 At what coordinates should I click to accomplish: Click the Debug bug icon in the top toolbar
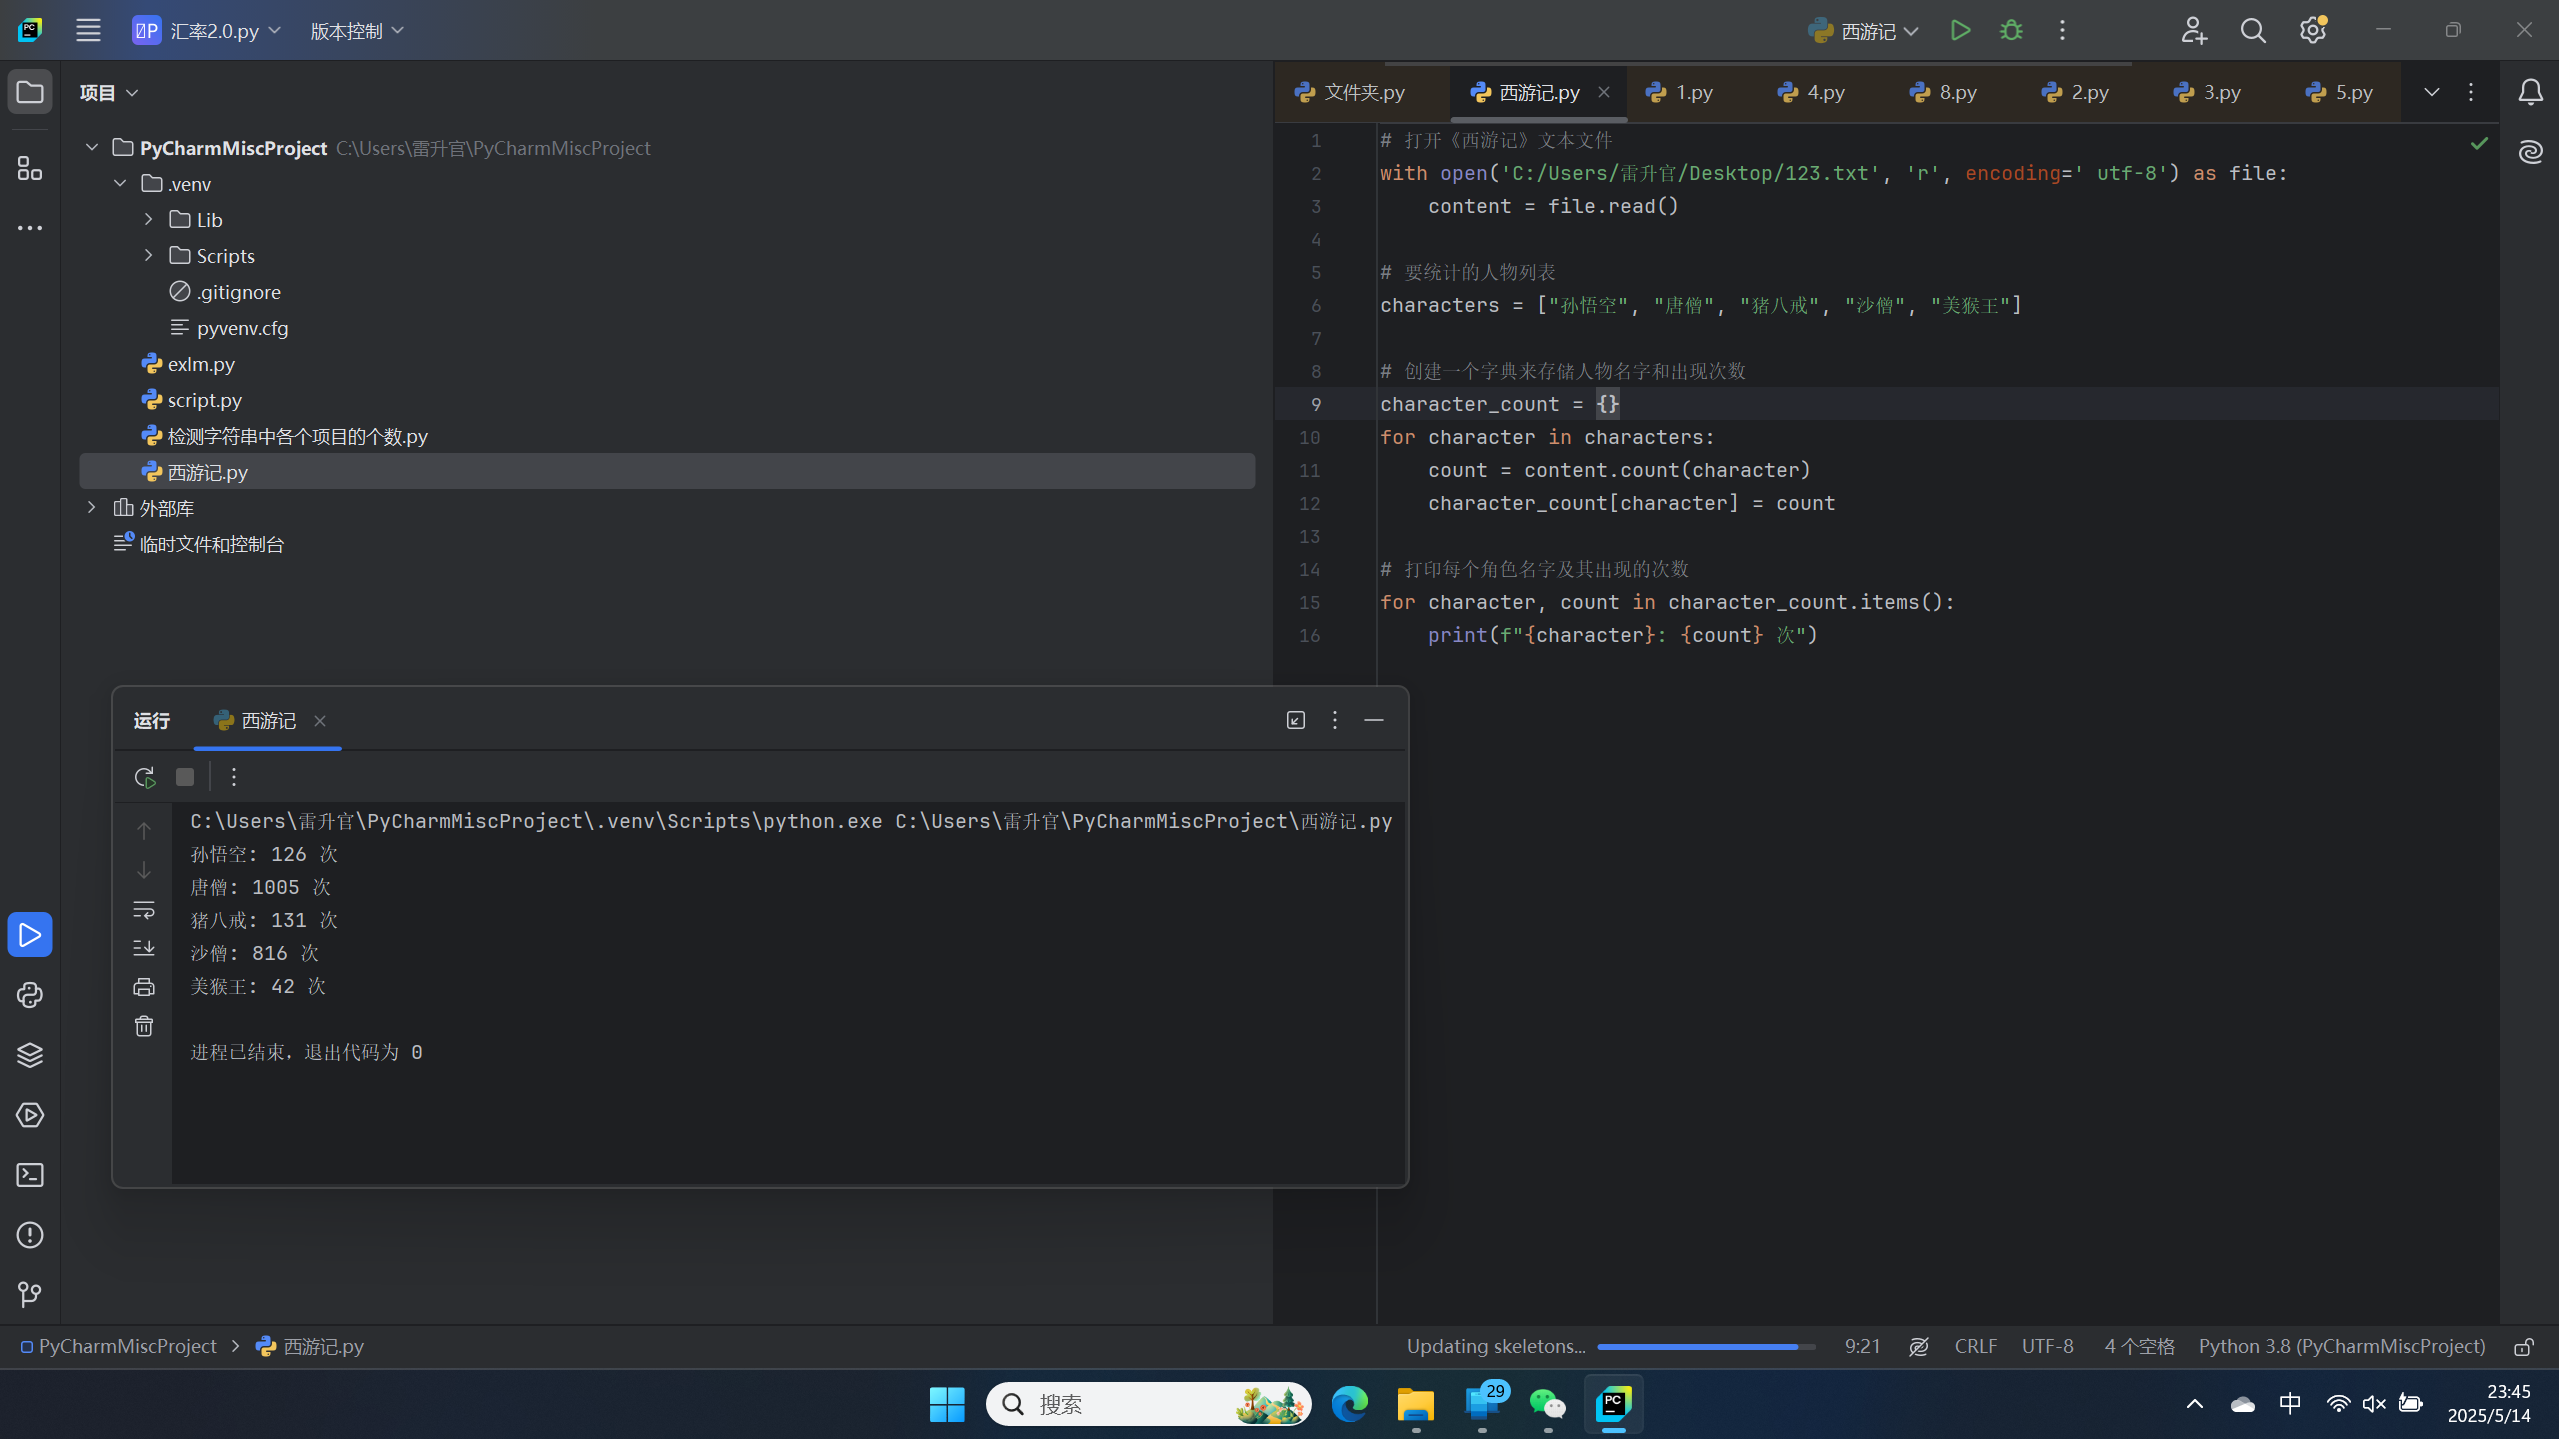tap(2011, 30)
